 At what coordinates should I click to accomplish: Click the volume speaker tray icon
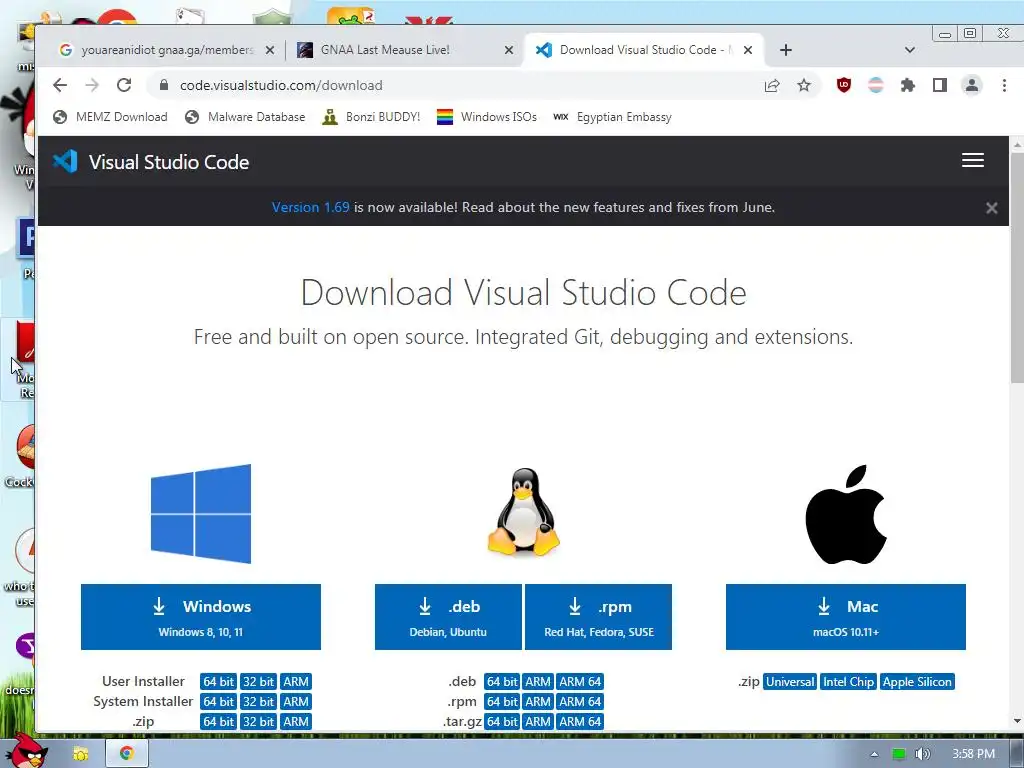(x=922, y=754)
